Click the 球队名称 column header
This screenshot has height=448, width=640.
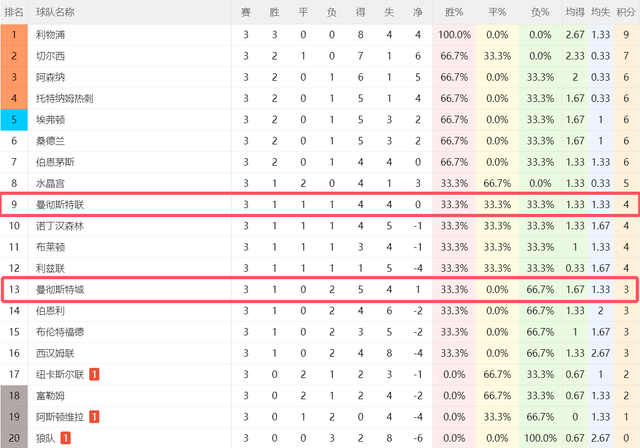55,12
